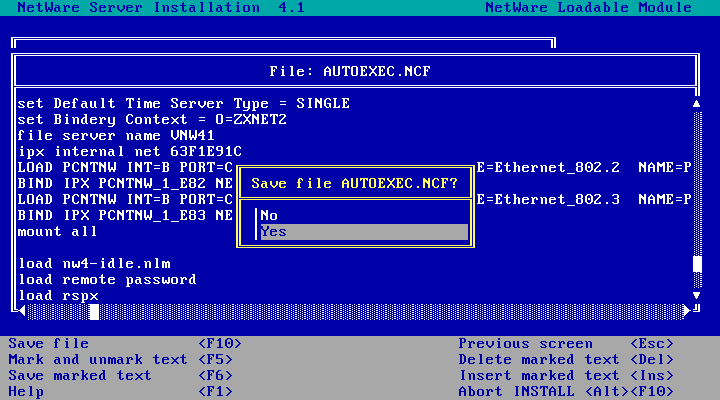720x400 pixels.
Task: Select Yes in save dialog
Action: coord(364,232)
